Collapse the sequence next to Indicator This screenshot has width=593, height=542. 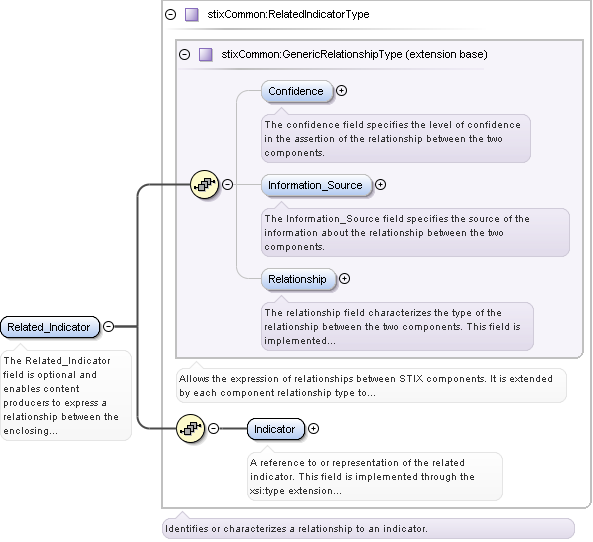(214, 429)
